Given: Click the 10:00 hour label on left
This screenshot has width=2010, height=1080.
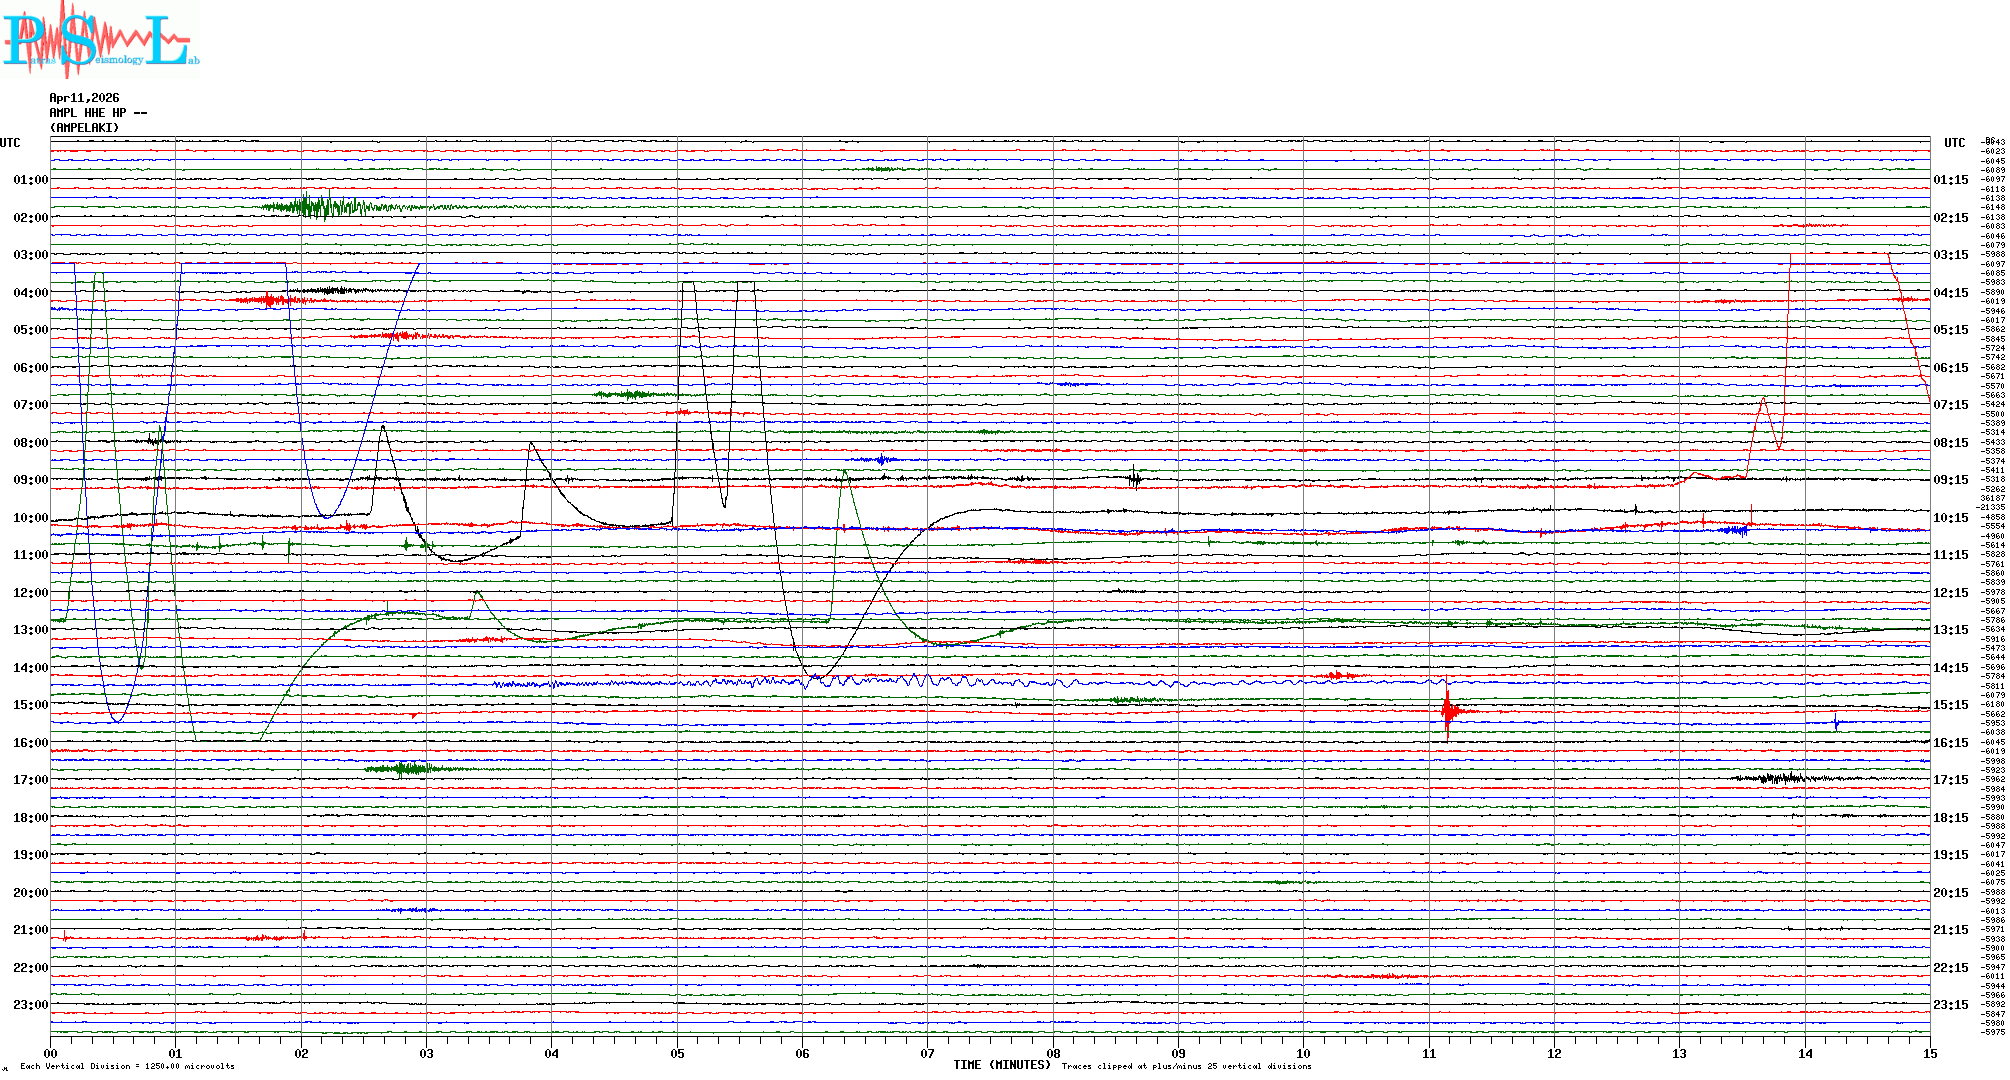Looking at the screenshot, I should point(30,518).
